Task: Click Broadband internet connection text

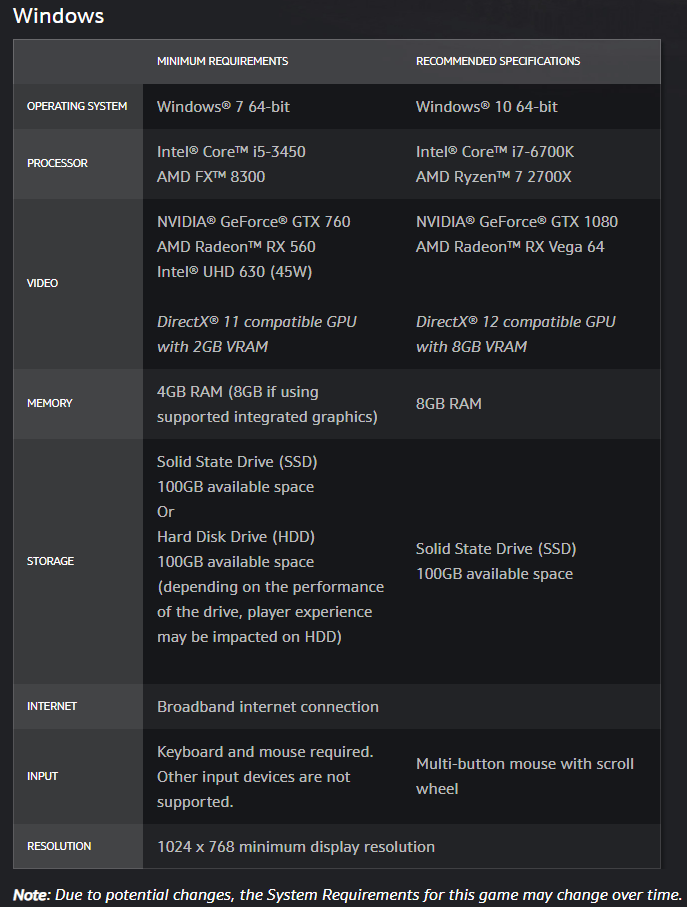Action: tap(268, 707)
